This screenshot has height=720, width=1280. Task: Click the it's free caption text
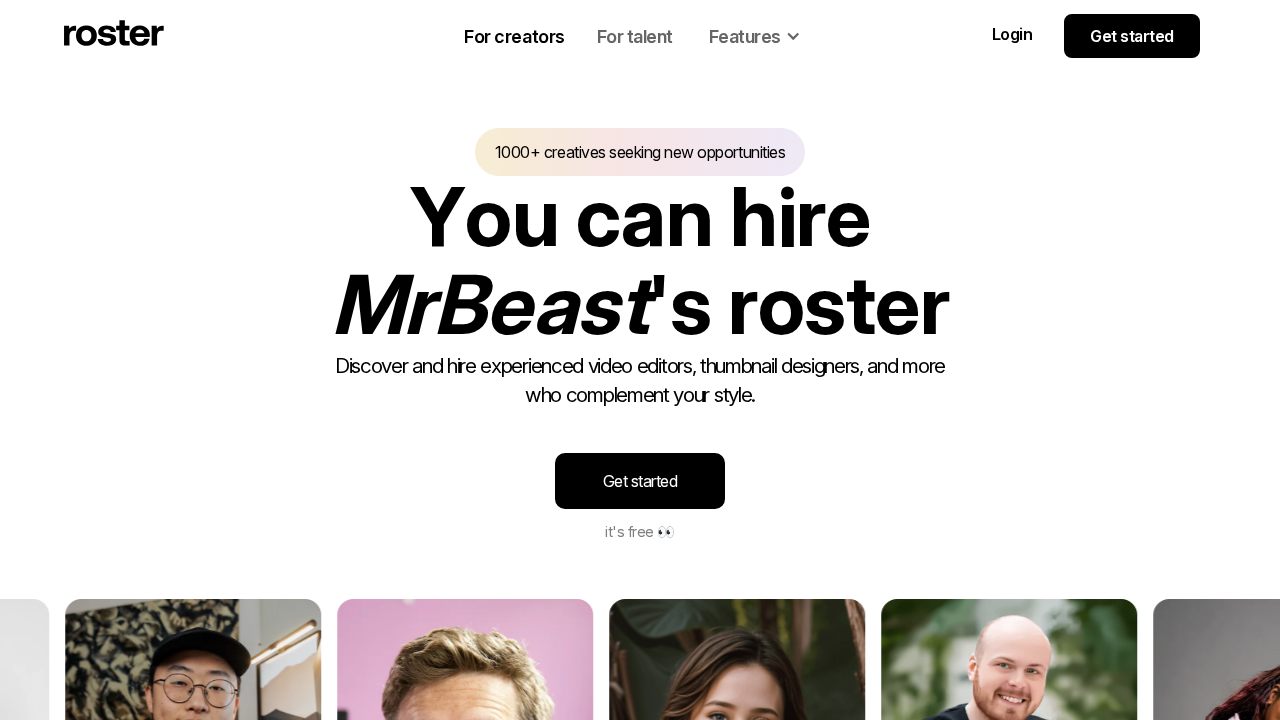[x=629, y=532]
